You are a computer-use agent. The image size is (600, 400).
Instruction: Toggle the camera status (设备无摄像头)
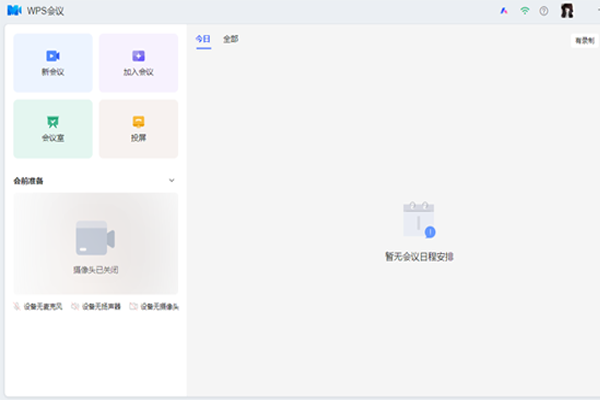click(153, 306)
